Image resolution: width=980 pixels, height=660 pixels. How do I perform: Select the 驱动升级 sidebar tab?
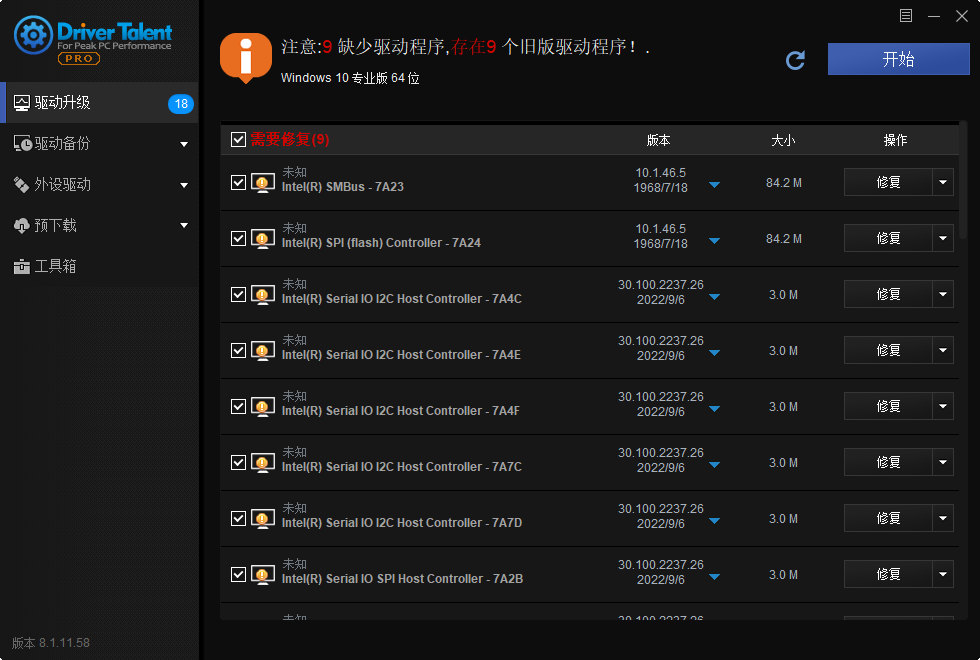63,103
